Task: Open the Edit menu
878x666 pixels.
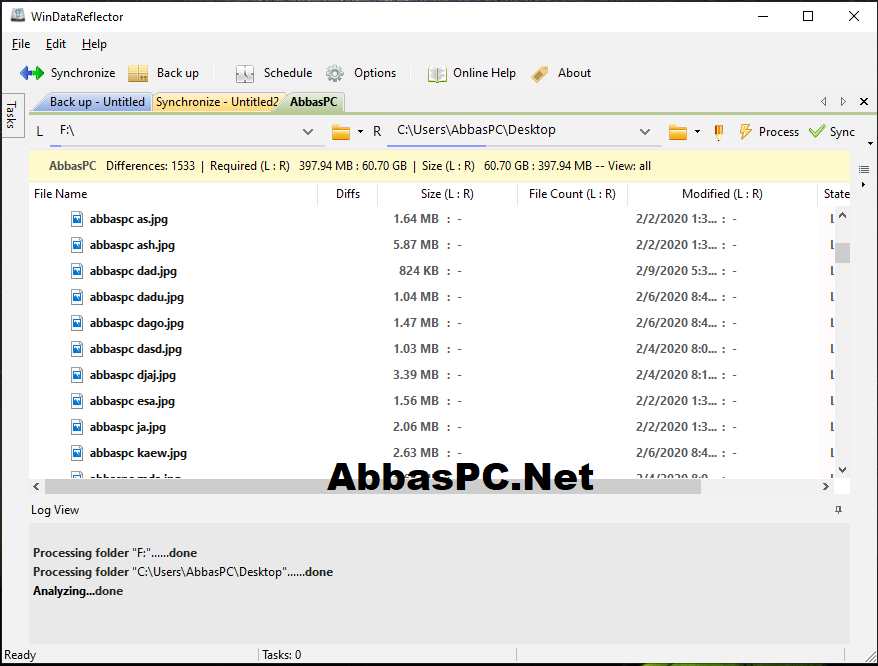Action: click(55, 44)
